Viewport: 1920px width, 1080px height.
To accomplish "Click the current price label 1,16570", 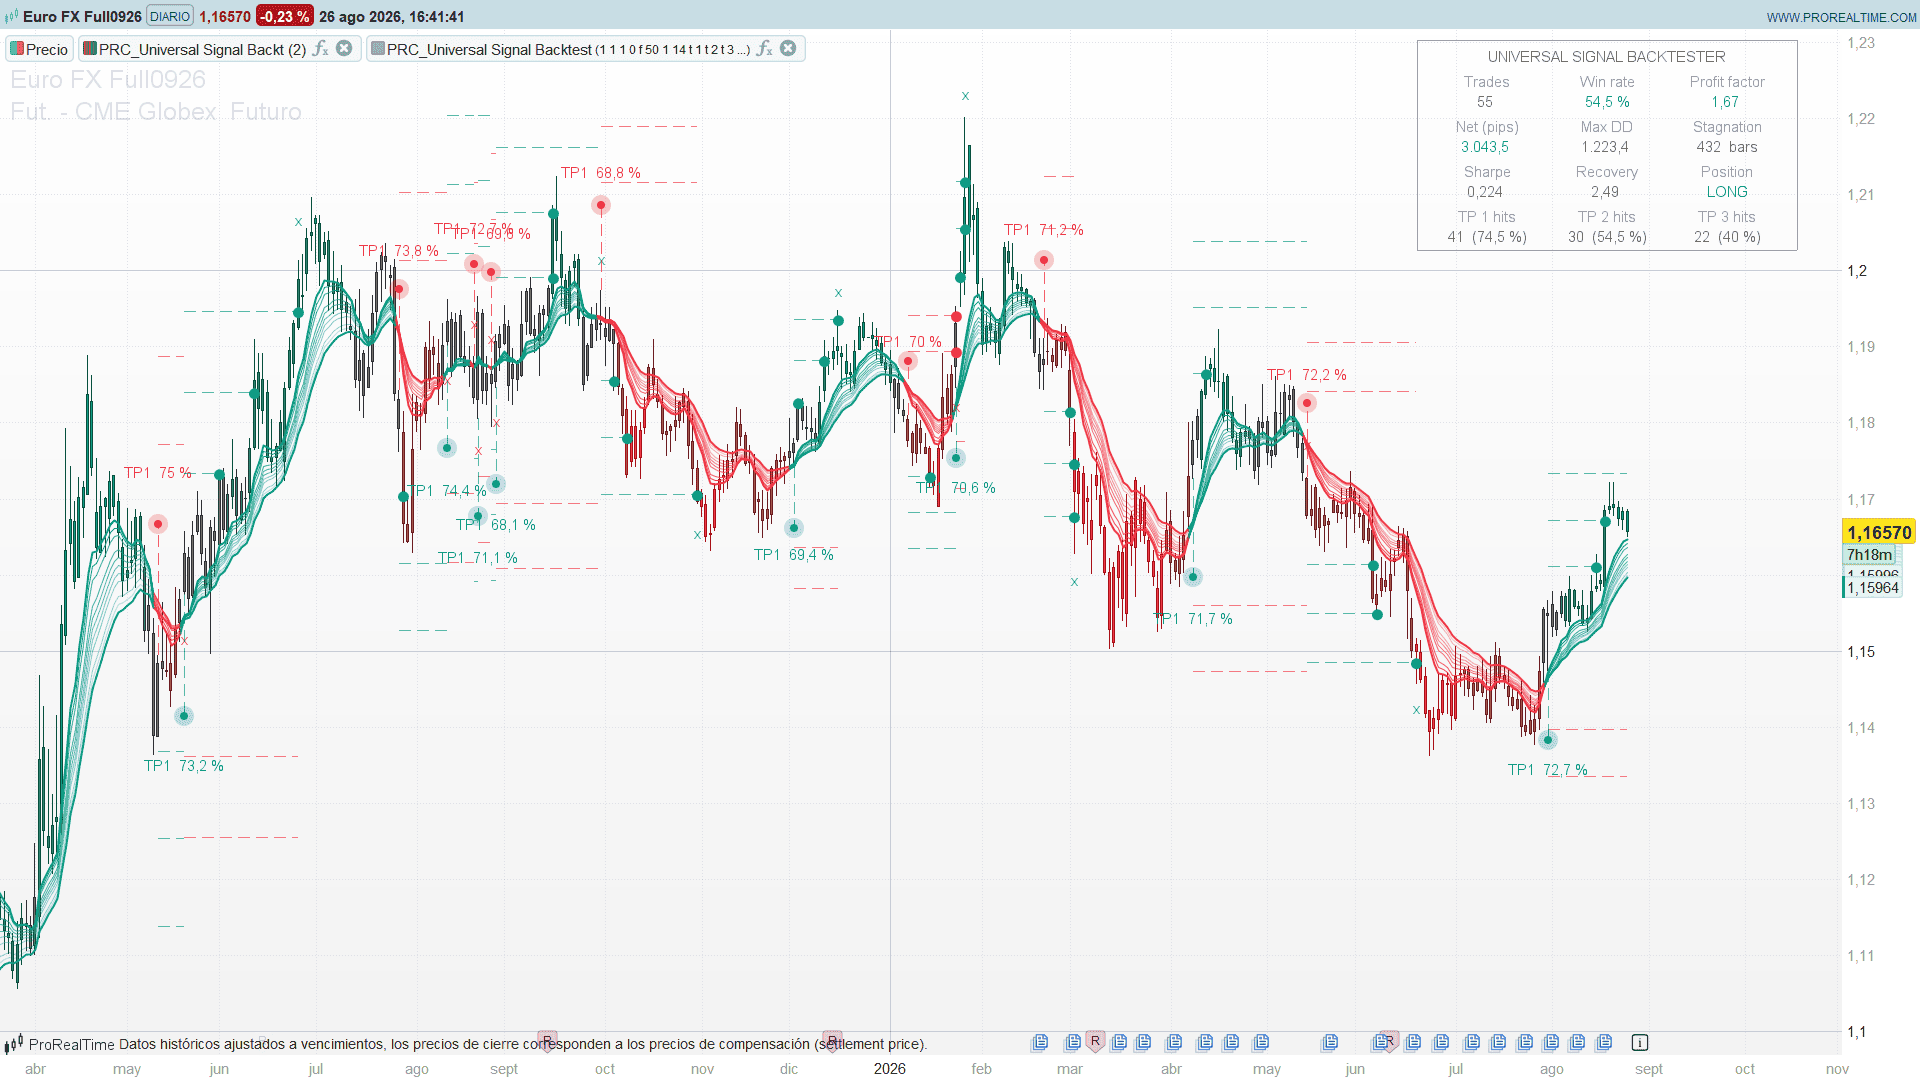I will coord(1879,532).
